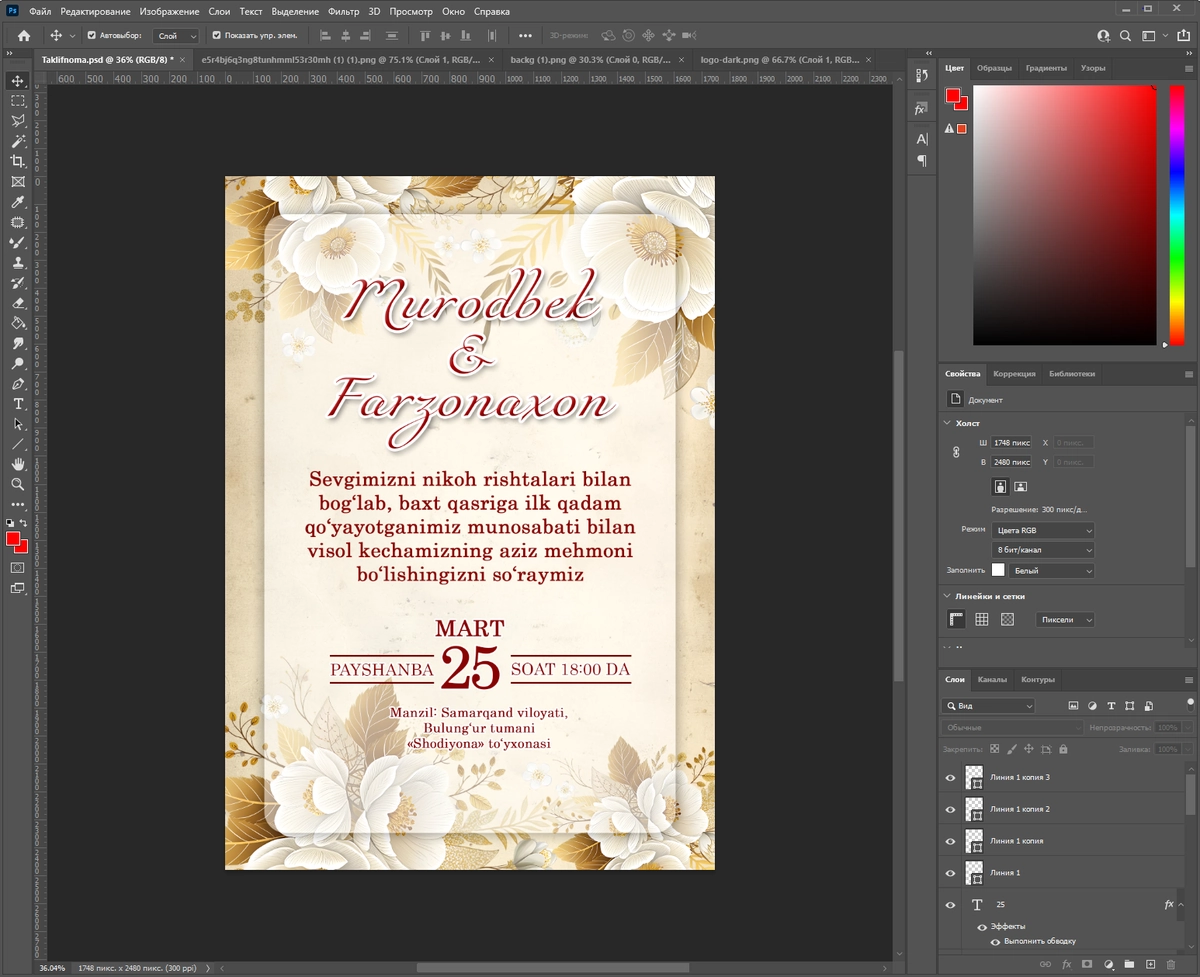Viewport: 1200px width, 977px height.
Task: Toggle visibility of «Линия 1 копия 3»
Action: 950,778
